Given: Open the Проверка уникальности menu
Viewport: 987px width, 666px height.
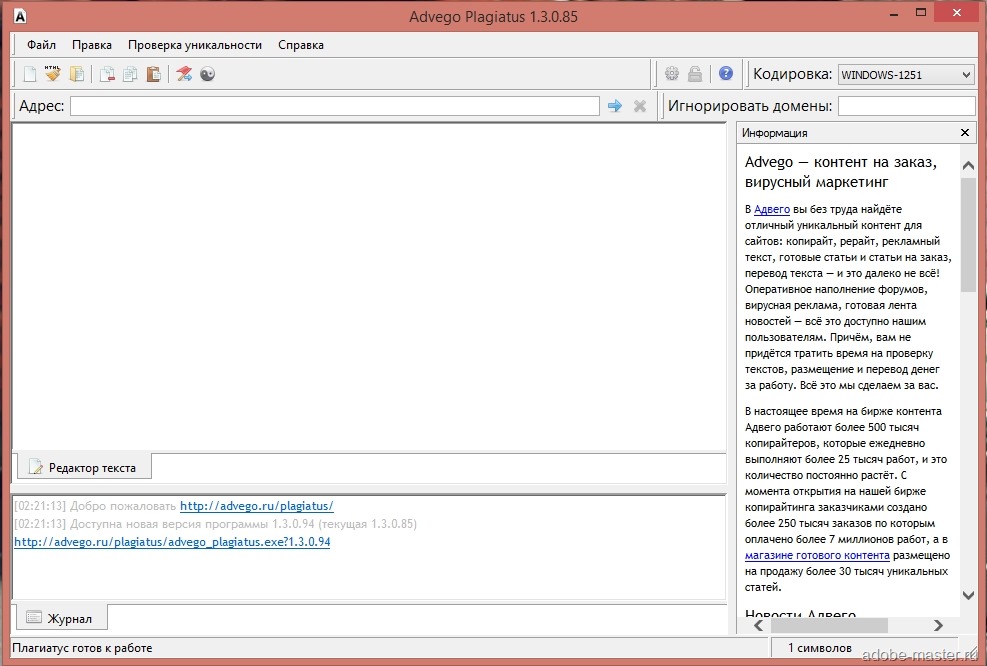Looking at the screenshot, I should pos(195,45).
